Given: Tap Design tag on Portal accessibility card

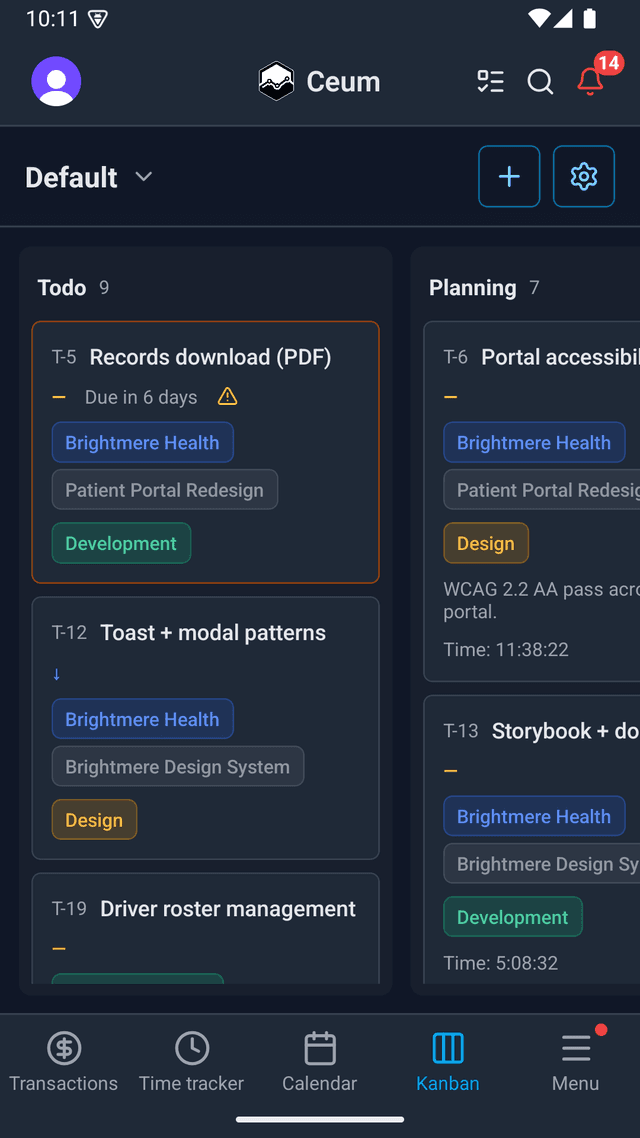Looking at the screenshot, I should tap(486, 543).
